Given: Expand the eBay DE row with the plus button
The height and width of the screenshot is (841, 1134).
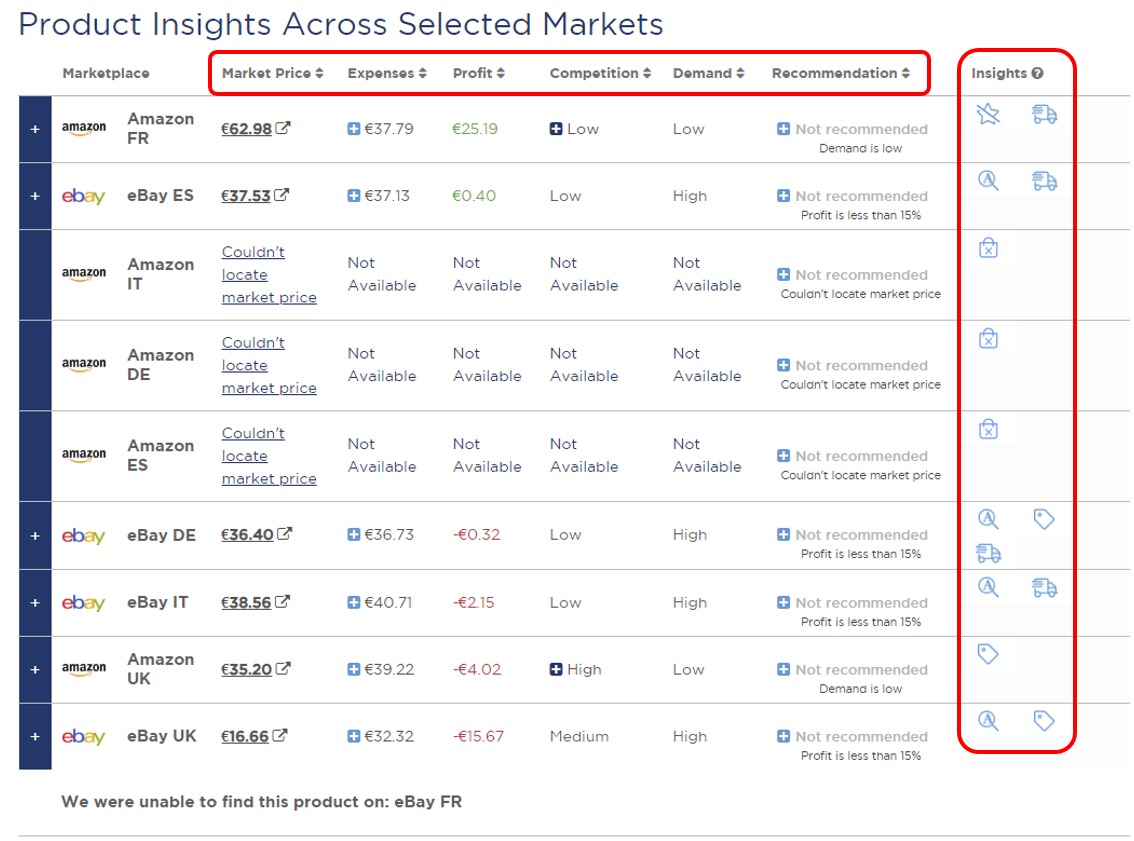Looking at the screenshot, I should tap(33, 535).
